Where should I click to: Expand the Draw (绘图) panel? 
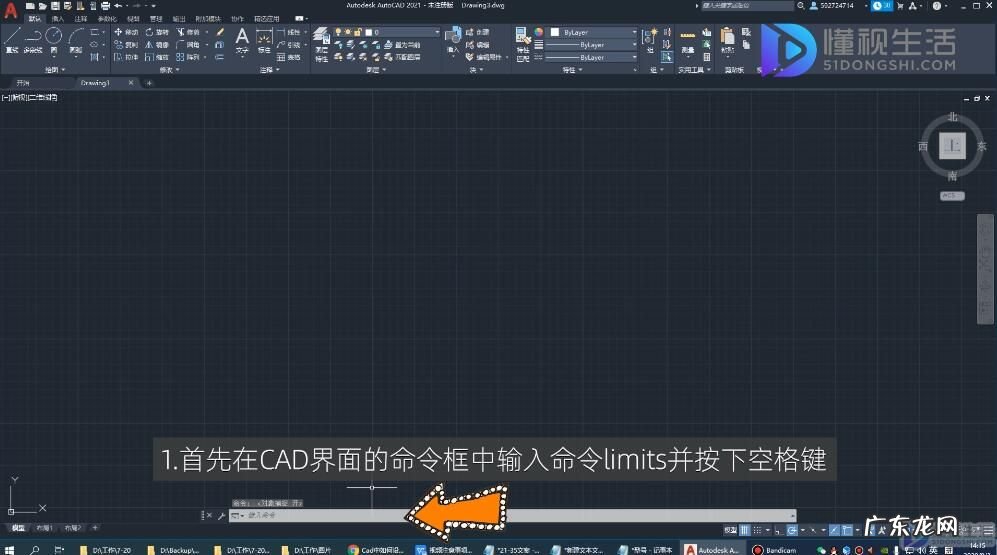(x=55, y=70)
